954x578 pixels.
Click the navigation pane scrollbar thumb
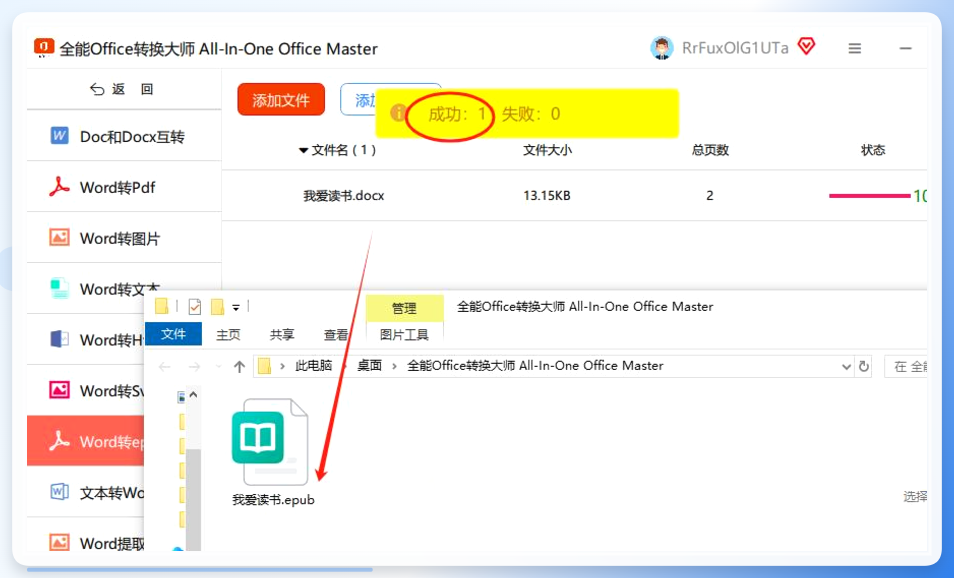click(x=193, y=500)
